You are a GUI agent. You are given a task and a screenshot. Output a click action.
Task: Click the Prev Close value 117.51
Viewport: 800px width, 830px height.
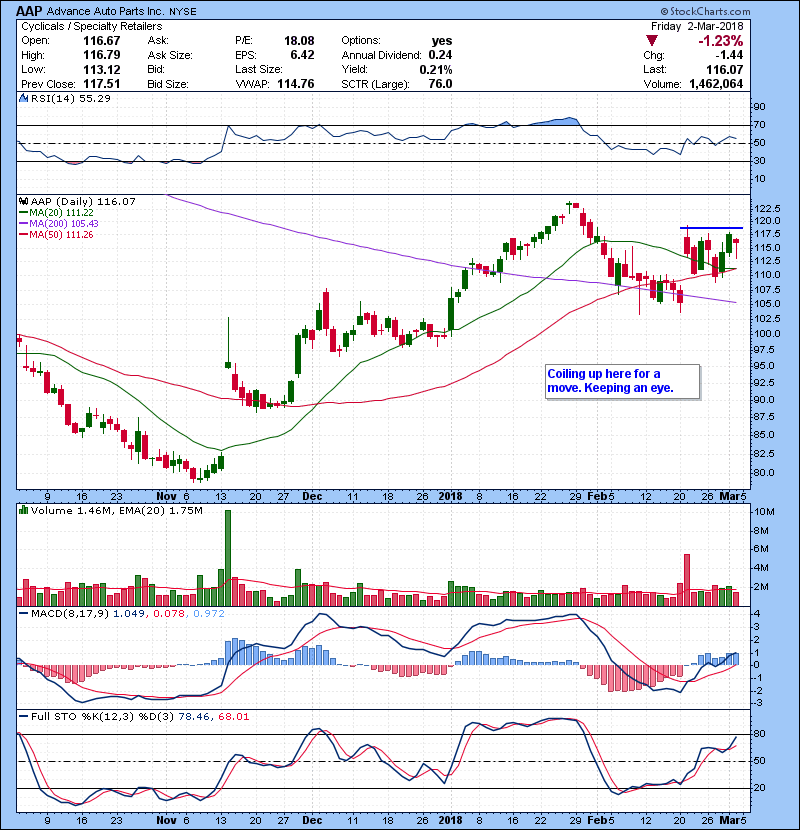coord(102,84)
